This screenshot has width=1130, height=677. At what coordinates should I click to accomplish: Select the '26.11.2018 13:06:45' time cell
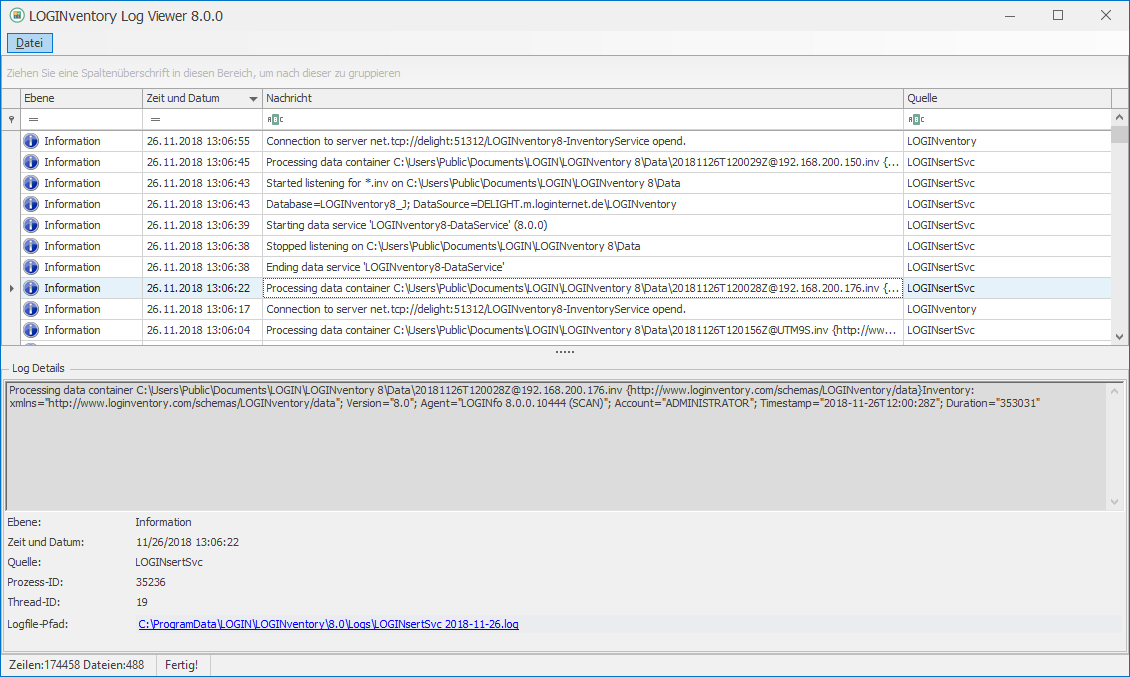[202, 162]
